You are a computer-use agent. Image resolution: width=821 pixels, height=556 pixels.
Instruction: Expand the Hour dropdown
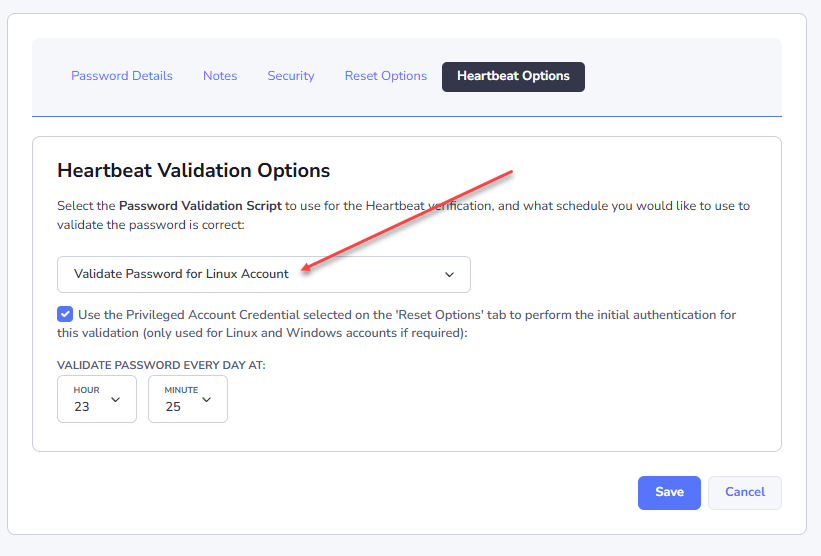pos(97,399)
